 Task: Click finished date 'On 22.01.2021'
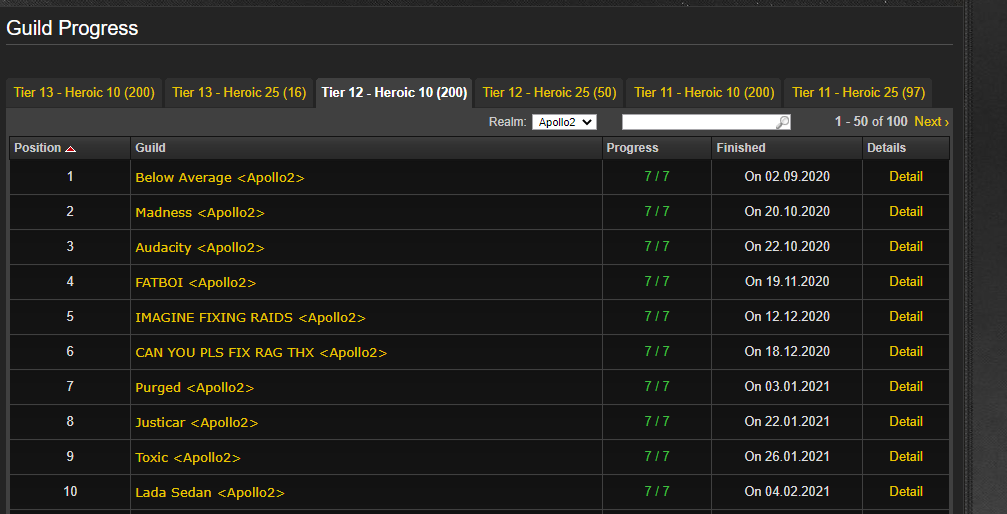[787, 421]
